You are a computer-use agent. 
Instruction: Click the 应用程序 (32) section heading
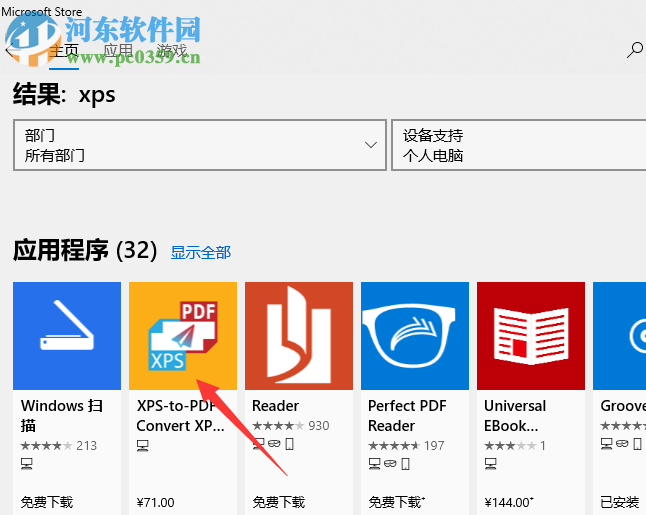(x=85, y=250)
